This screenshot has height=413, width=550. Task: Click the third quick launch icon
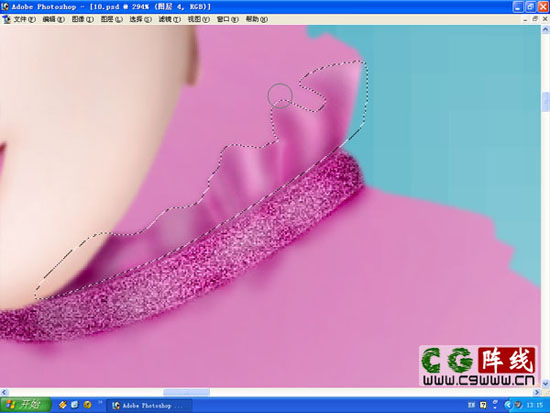pos(87,405)
